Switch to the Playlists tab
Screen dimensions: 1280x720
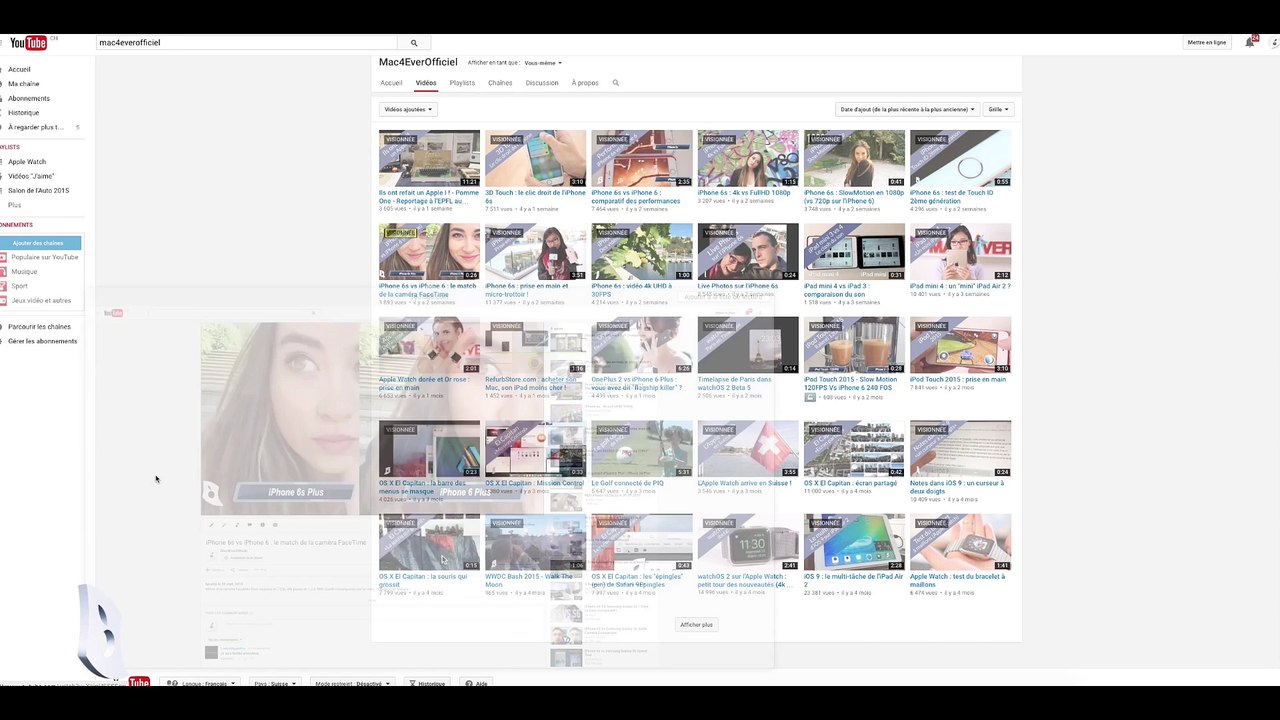pos(462,83)
